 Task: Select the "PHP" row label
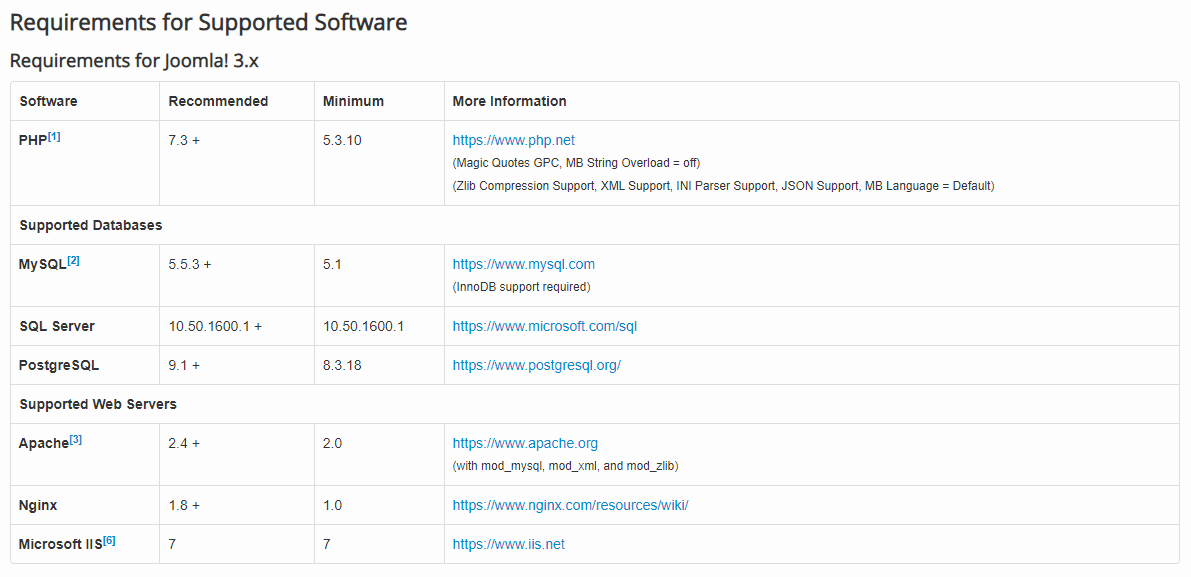pos(33,141)
